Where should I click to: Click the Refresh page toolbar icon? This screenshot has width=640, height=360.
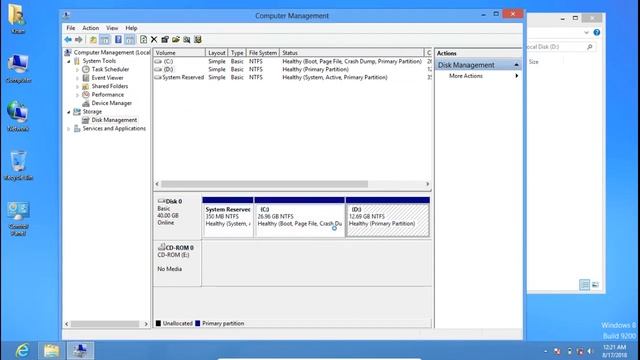pos(143,40)
